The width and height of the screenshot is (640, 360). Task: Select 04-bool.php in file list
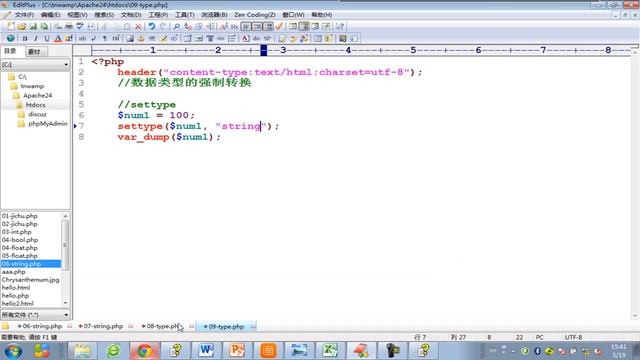[20, 240]
